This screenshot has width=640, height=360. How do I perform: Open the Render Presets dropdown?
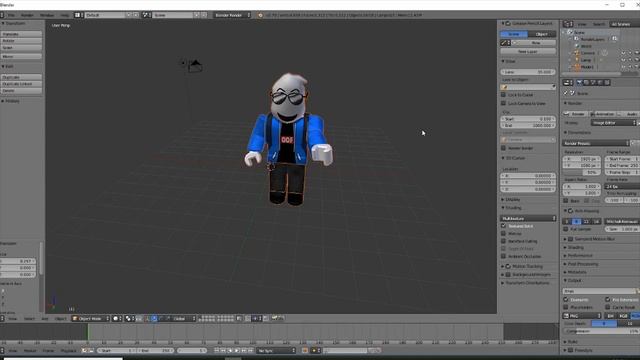coord(596,143)
